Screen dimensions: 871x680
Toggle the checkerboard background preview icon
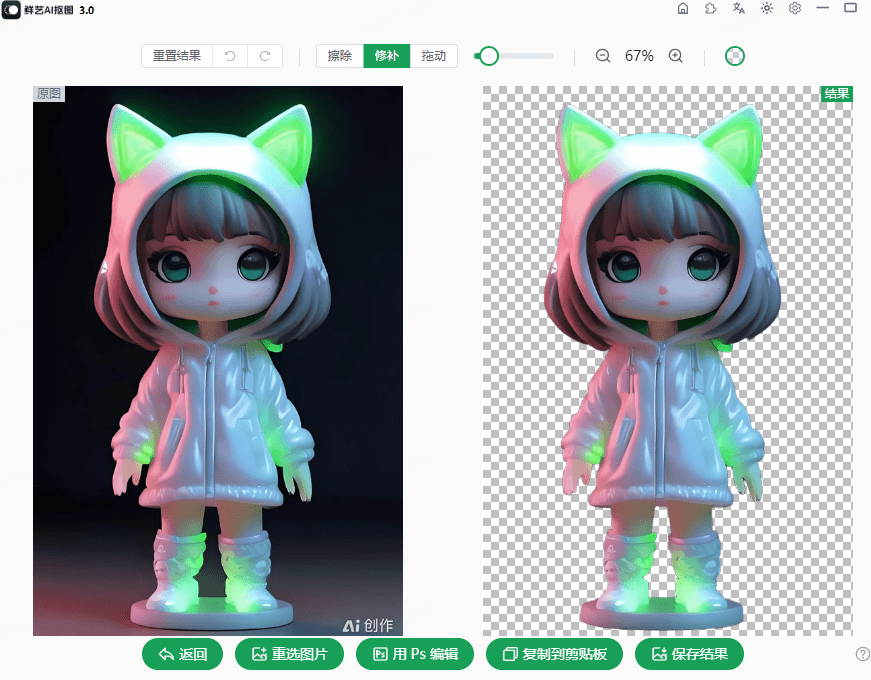tap(735, 56)
